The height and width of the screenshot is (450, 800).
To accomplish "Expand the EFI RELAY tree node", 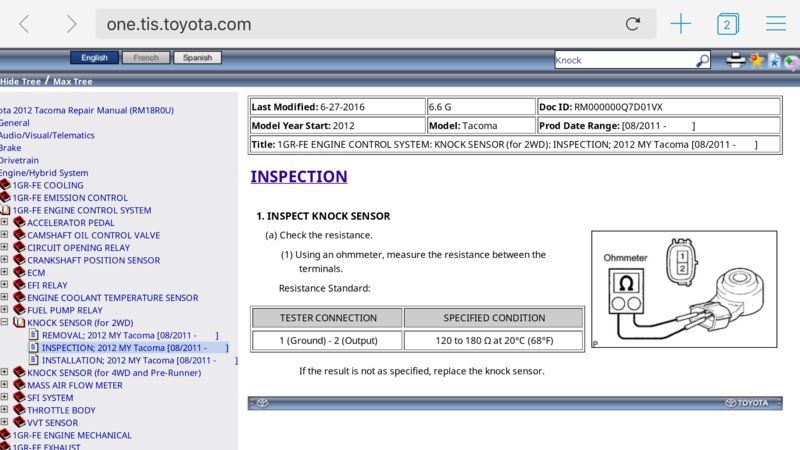I will click(4, 285).
